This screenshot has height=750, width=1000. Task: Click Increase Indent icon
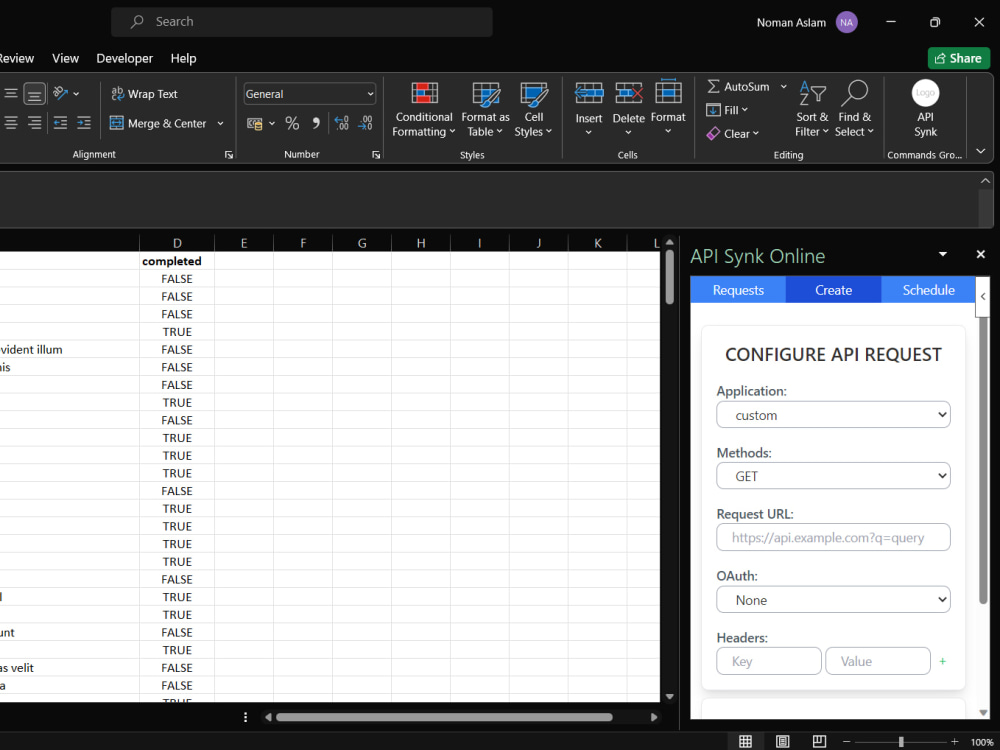84,122
